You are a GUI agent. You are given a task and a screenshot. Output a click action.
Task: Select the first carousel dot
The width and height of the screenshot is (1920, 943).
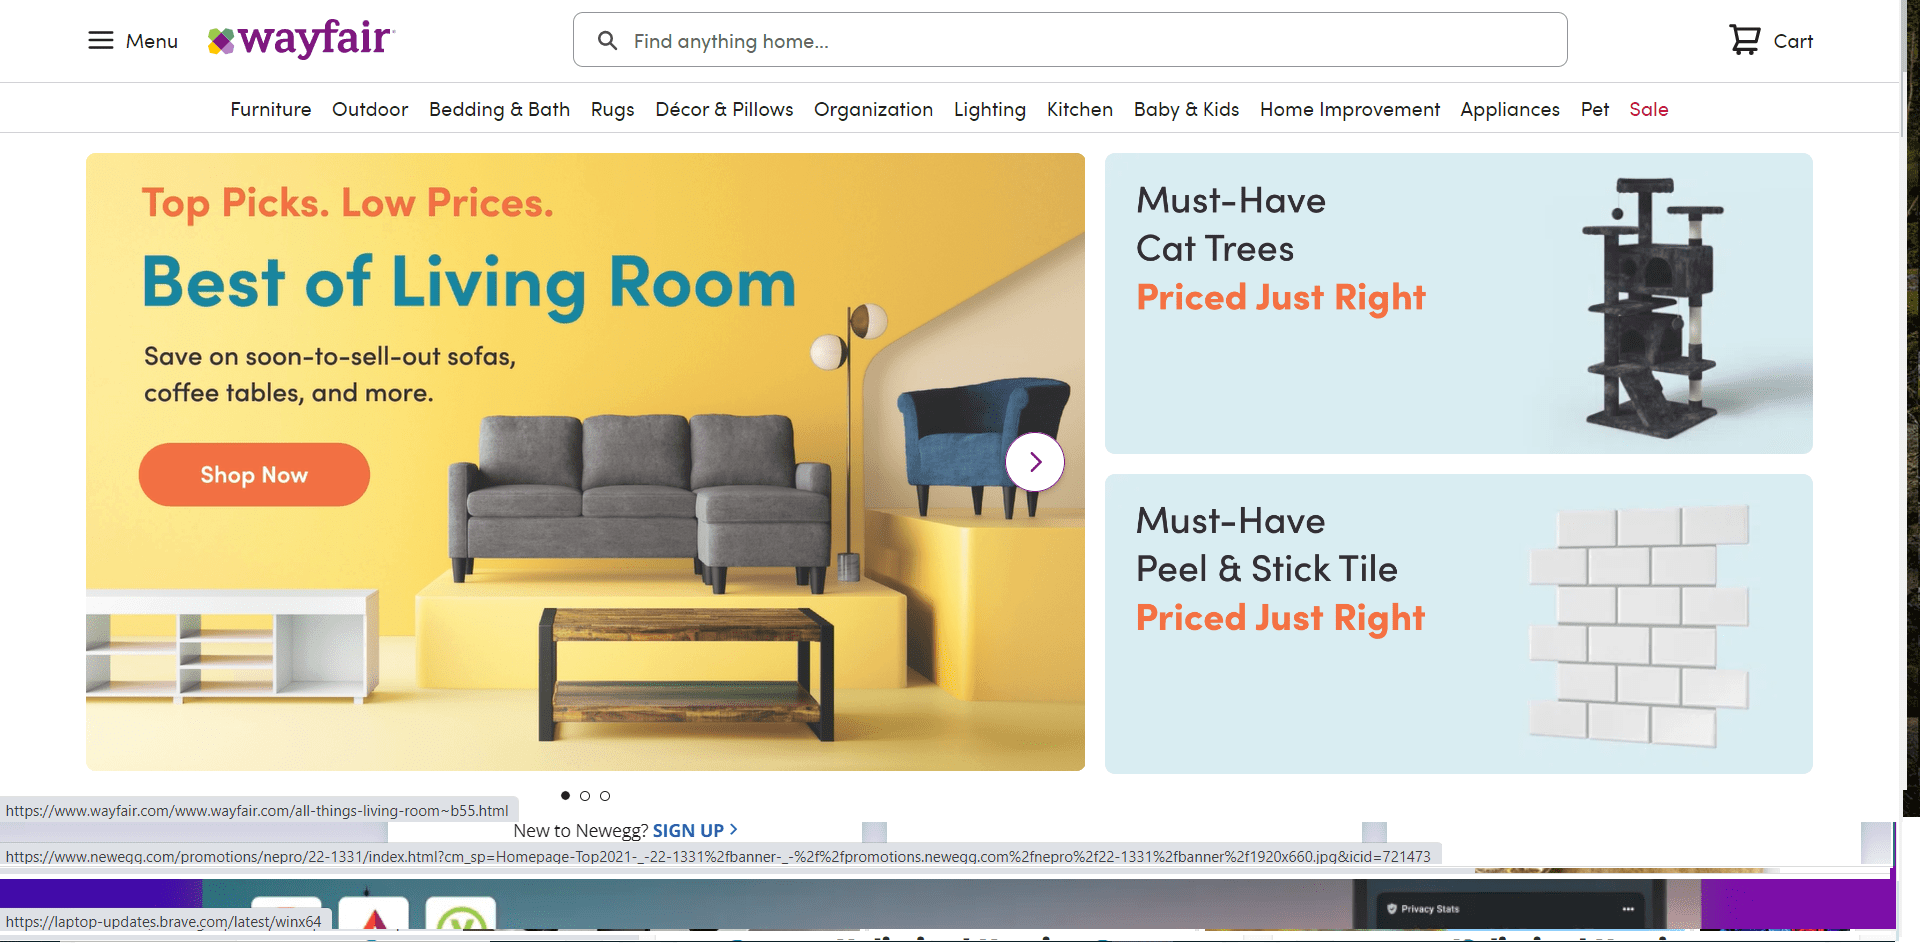point(565,796)
